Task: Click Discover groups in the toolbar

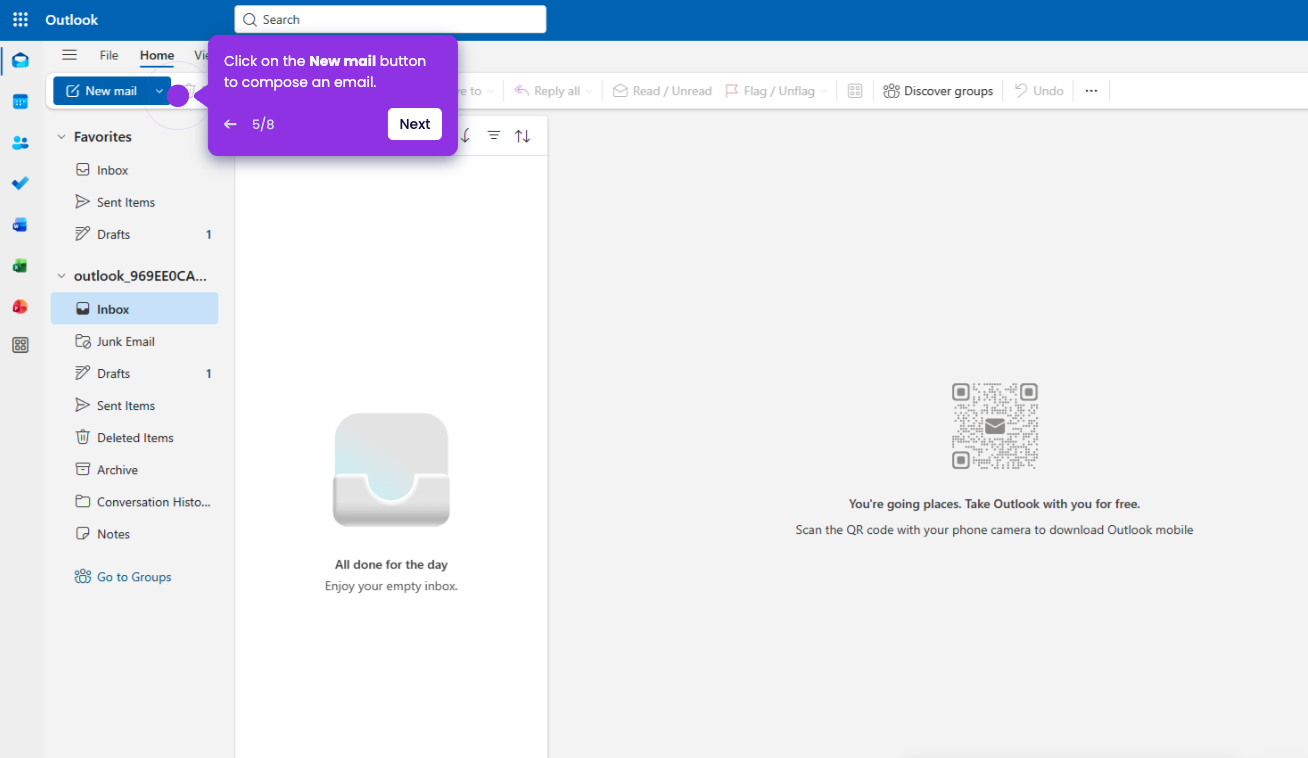Action: pos(938,91)
